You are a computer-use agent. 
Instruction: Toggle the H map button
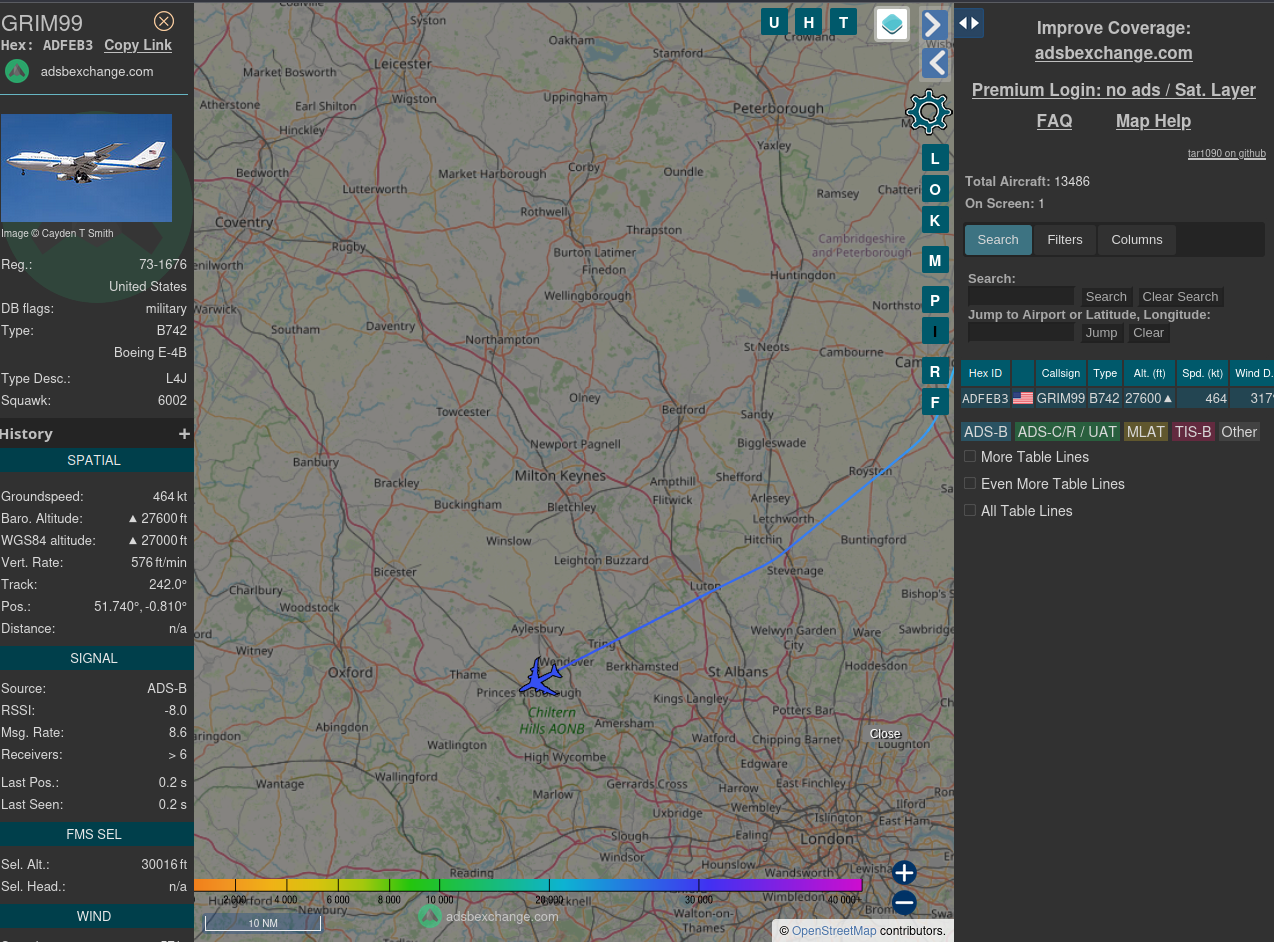[809, 22]
